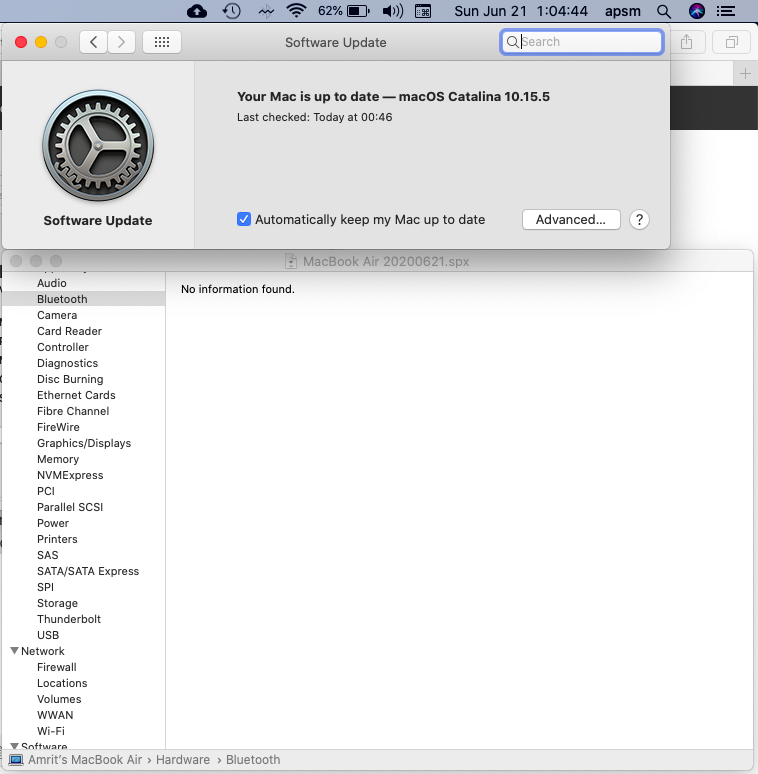
Task: Select Thunderbolt in the sidebar
Action: 69,619
